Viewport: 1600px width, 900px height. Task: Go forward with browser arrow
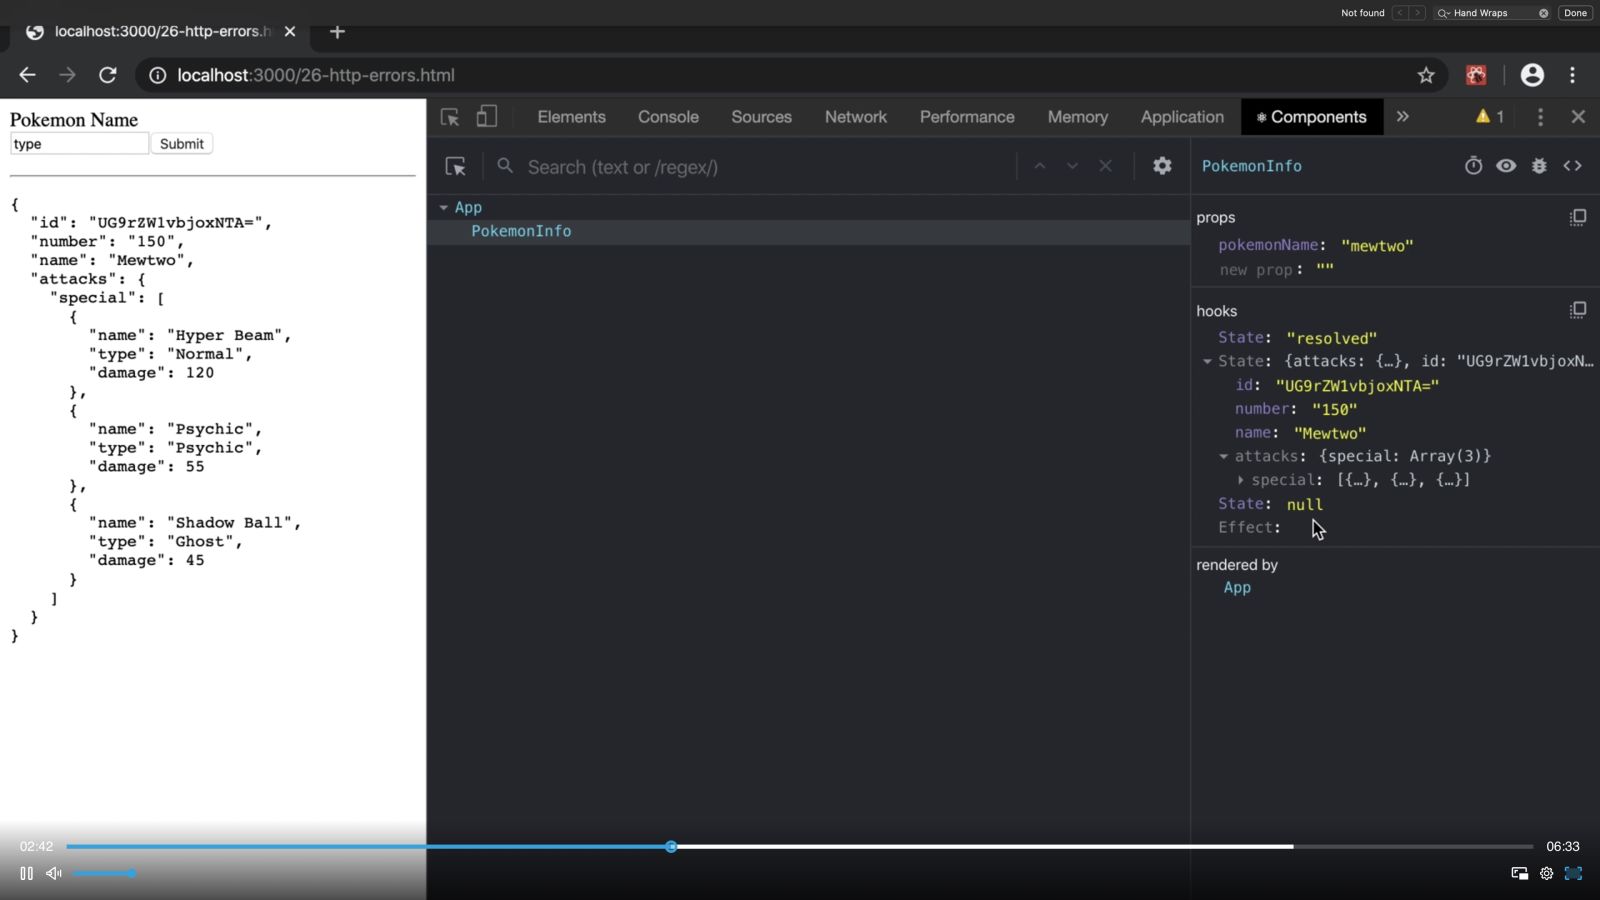67,75
